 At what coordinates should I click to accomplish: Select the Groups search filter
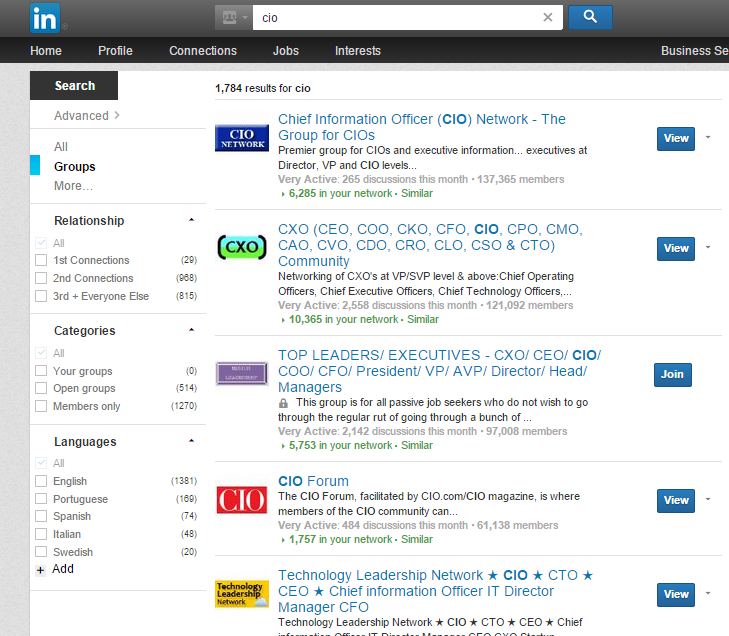74,166
